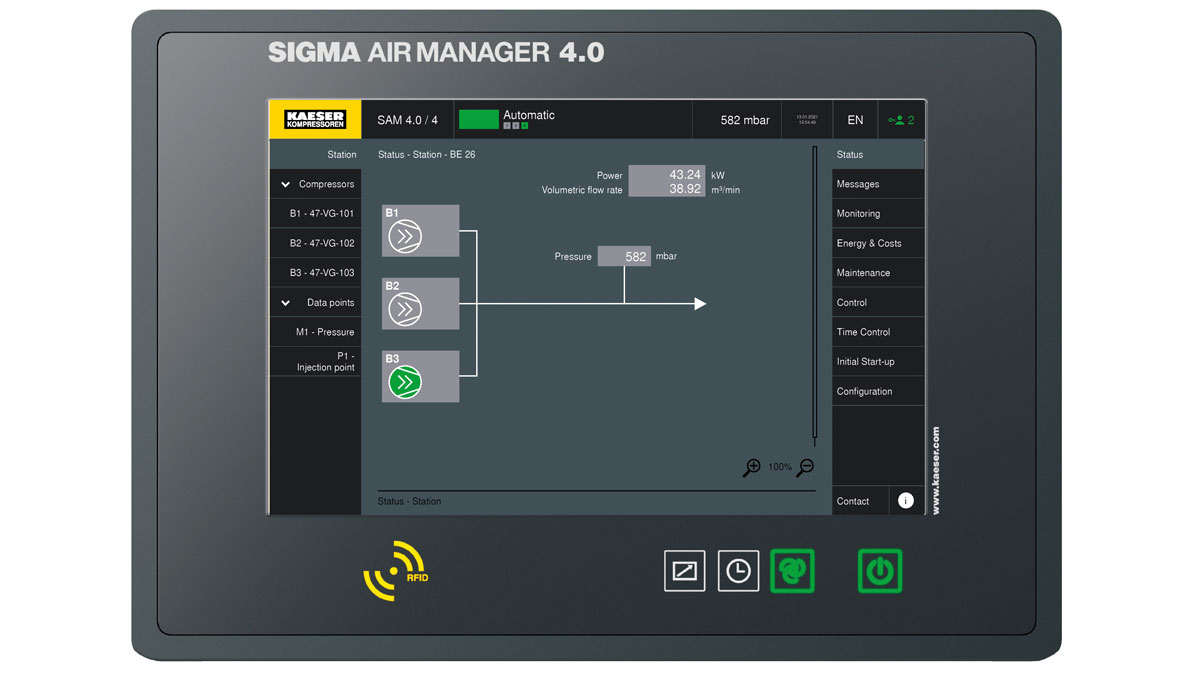The image size is (1200, 675).
Task: Open the Maintenance menu
Action: coord(878,273)
